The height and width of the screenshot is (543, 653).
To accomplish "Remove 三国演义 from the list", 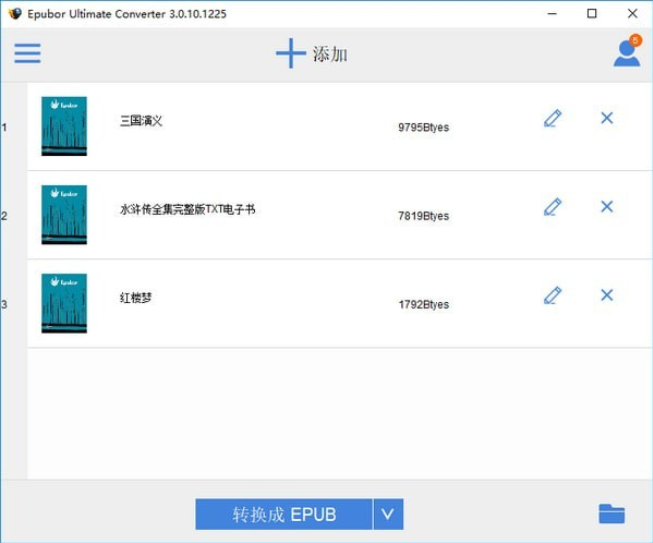I will tap(607, 118).
